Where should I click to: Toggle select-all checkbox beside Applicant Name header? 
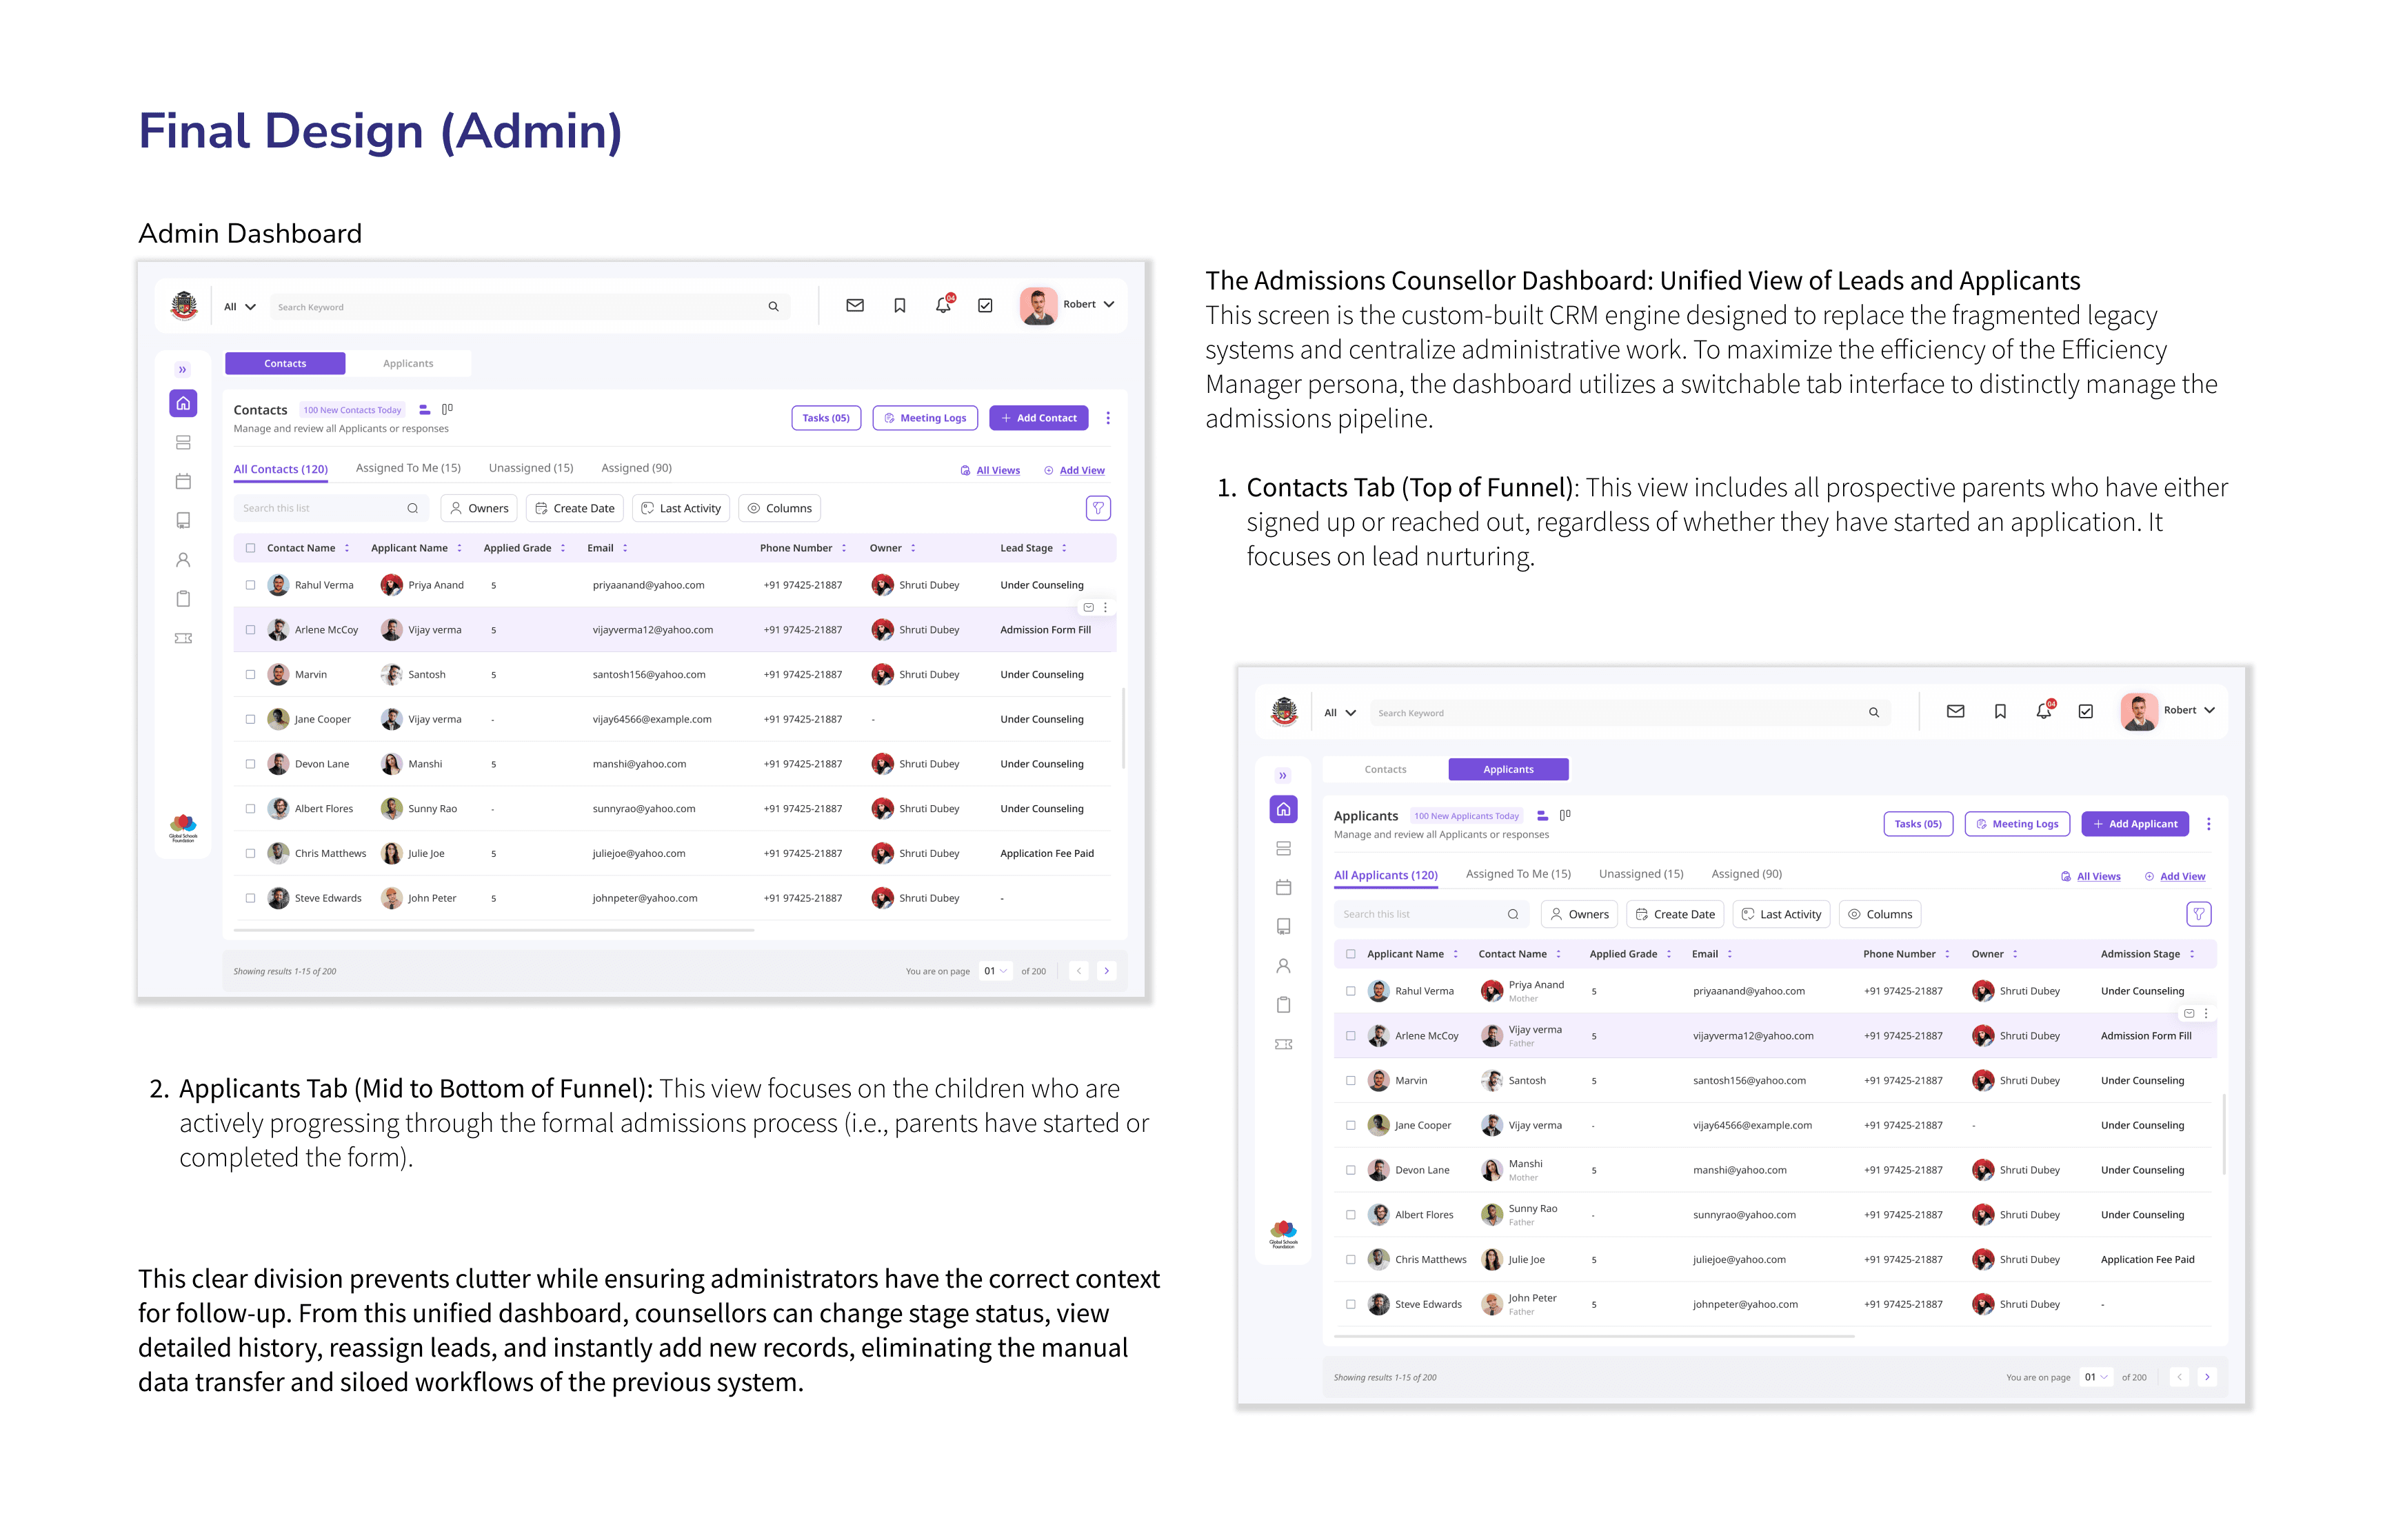[x=1350, y=954]
